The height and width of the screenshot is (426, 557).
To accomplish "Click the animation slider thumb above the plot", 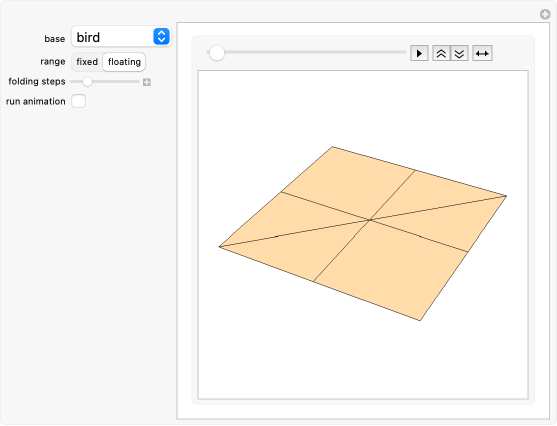I will [216, 53].
